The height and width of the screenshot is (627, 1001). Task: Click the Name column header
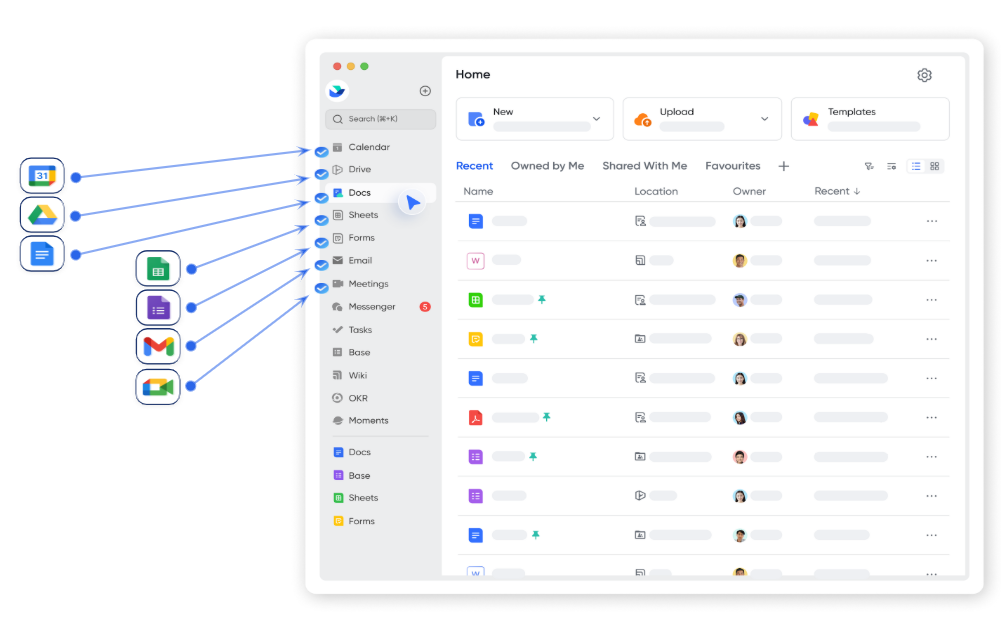478,191
